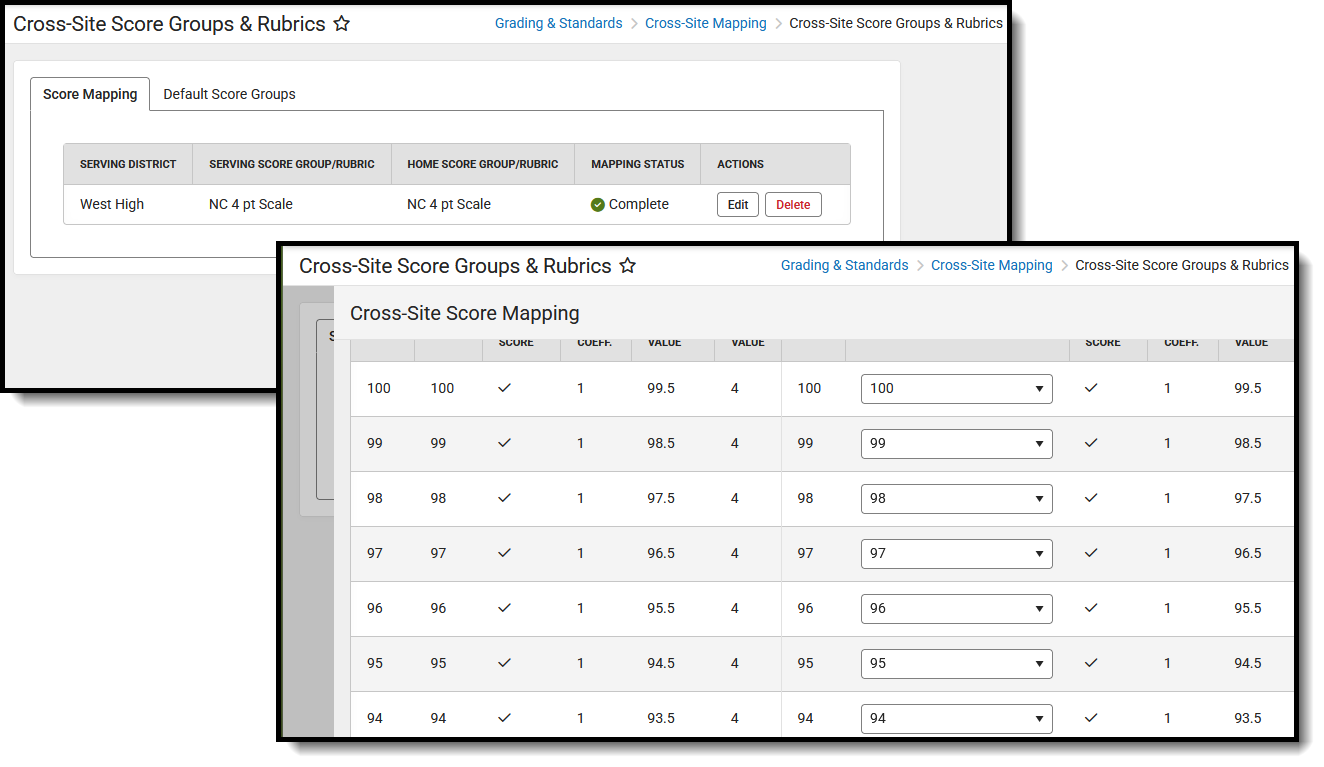Click the checkmark preceding the 94 dropdown
The image size is (1324, 767).
click(x=504, y=718)
